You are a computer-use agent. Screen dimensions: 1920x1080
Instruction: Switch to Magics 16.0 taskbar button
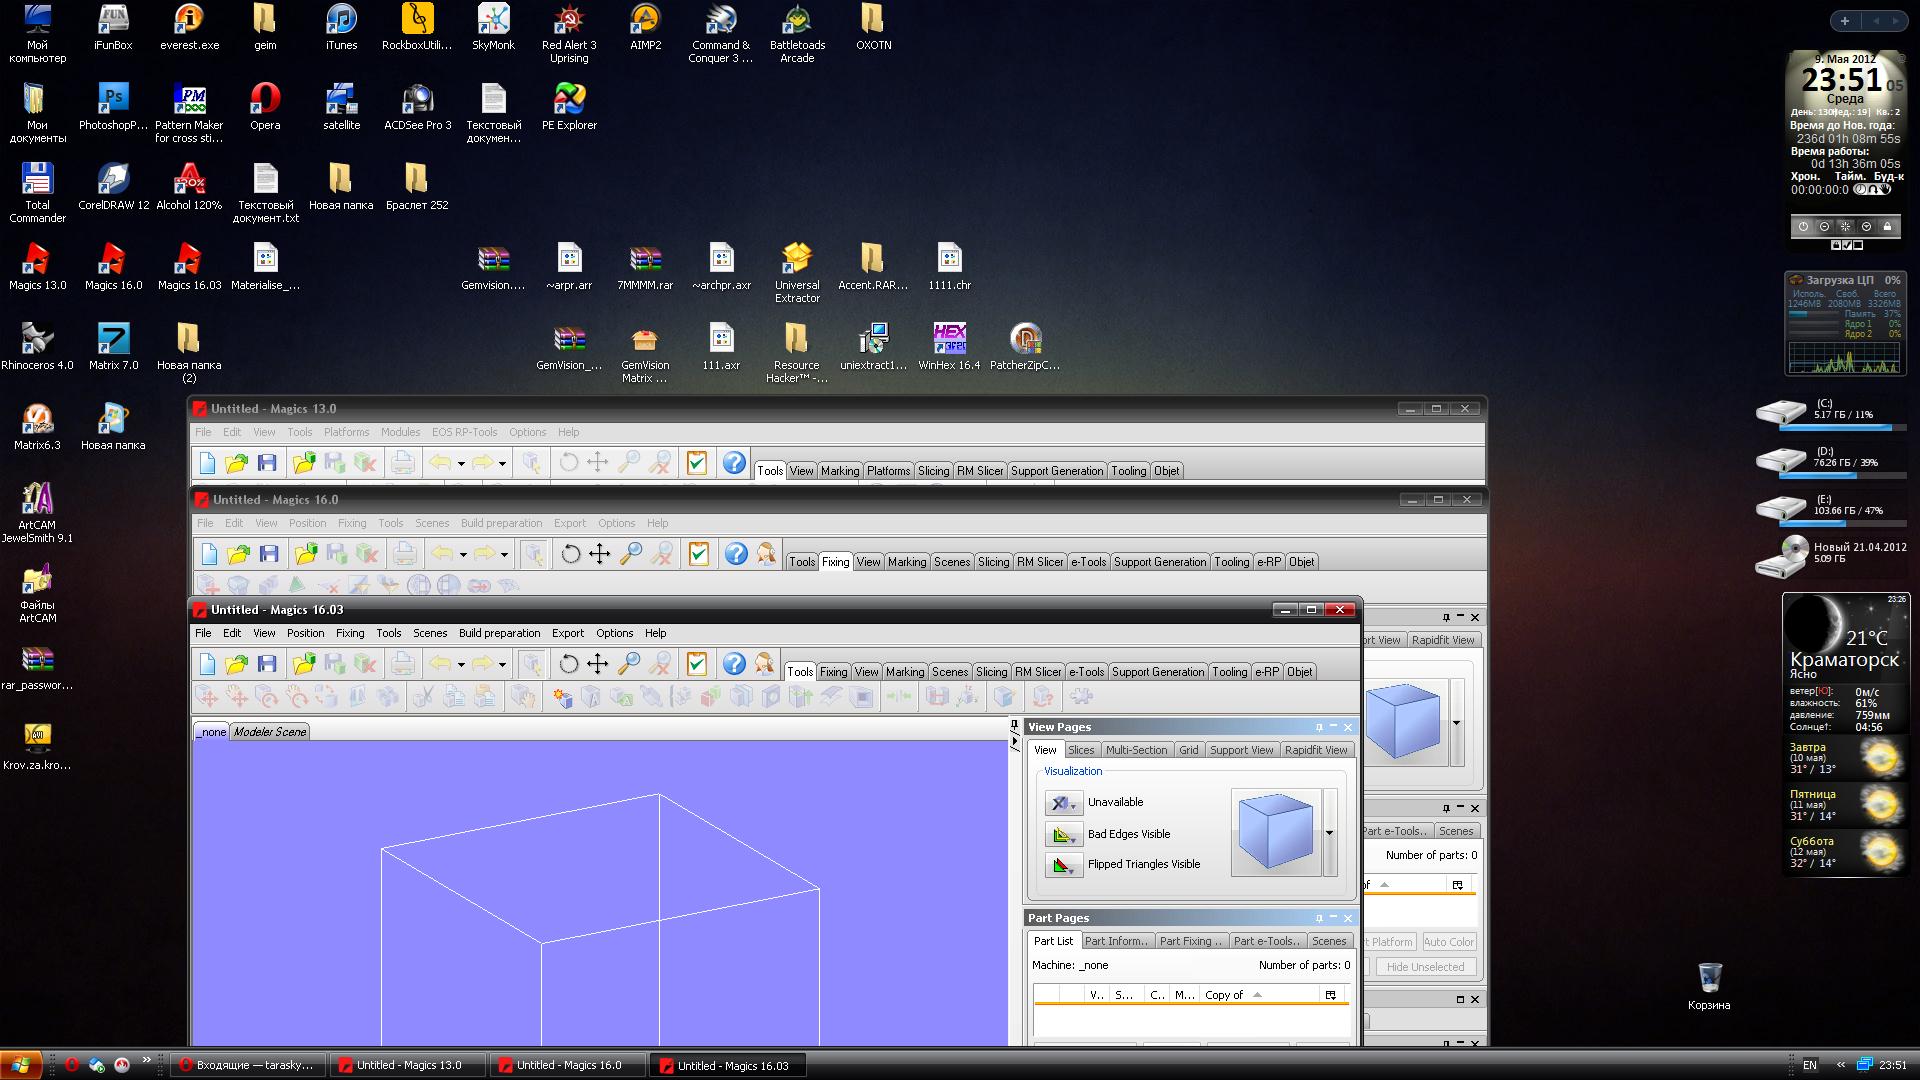click(x=569, y=1065)
